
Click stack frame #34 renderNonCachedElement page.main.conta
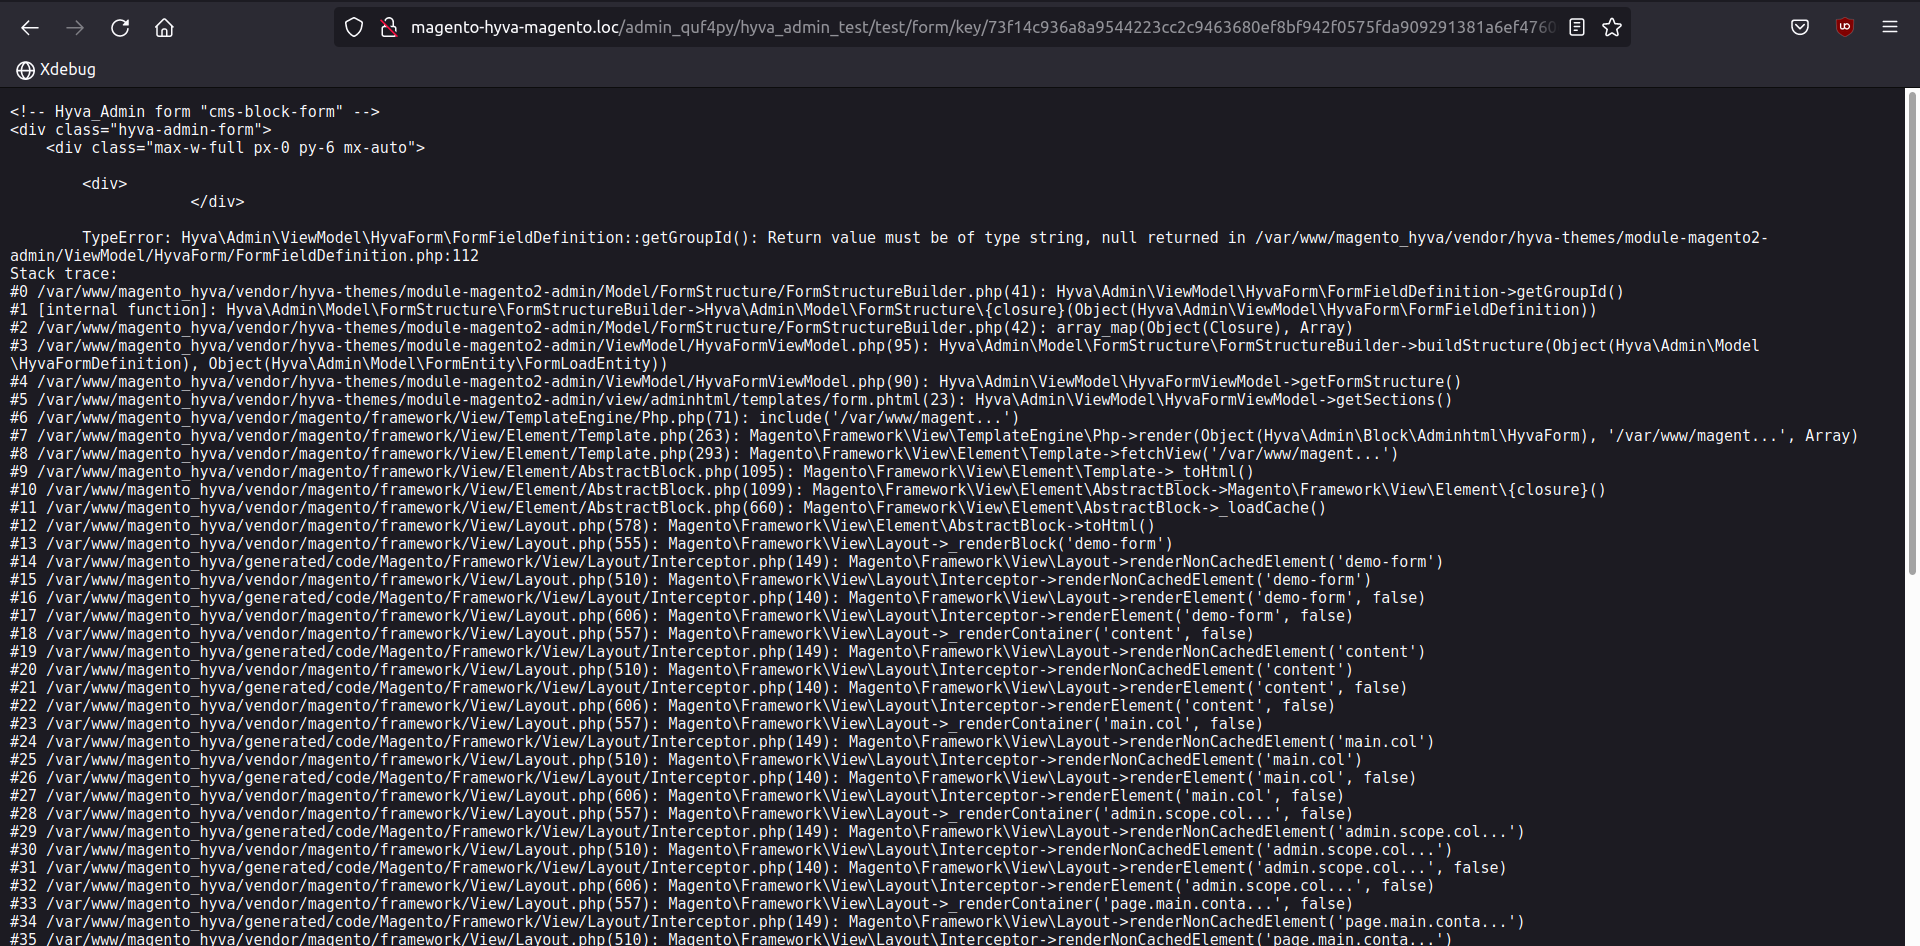click(767, 922)
